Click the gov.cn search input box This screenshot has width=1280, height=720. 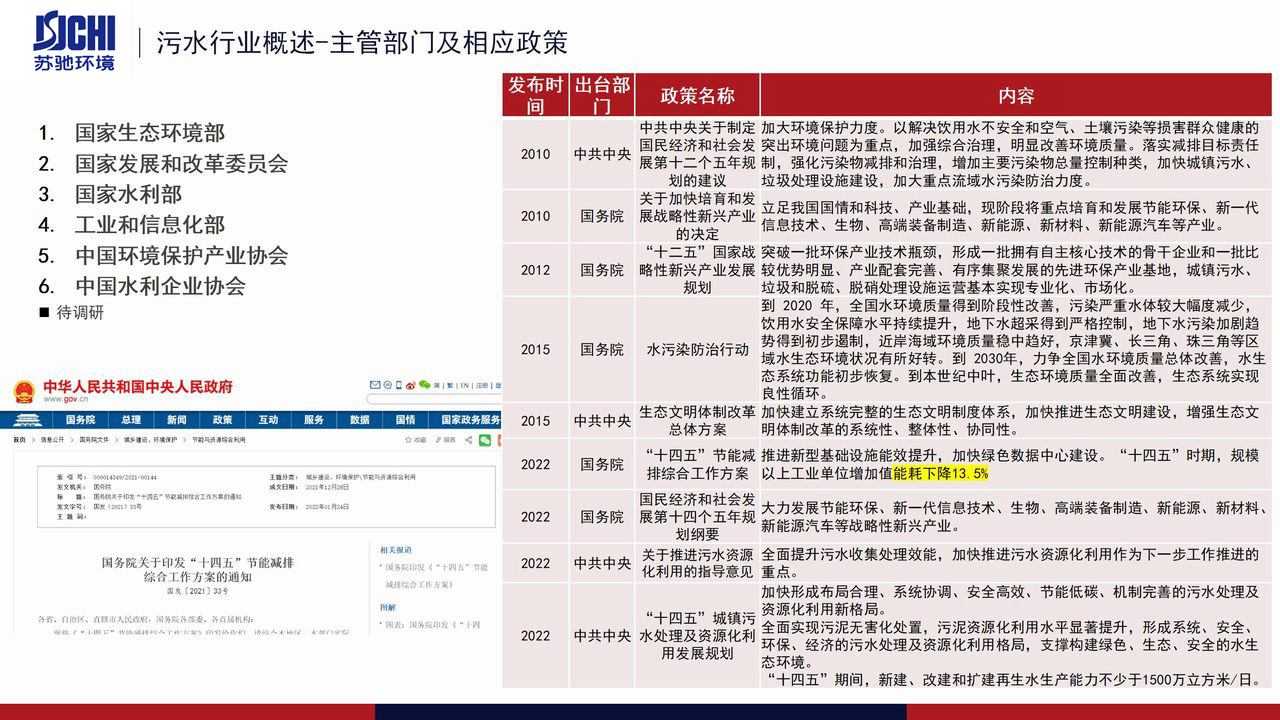[433, 399]
